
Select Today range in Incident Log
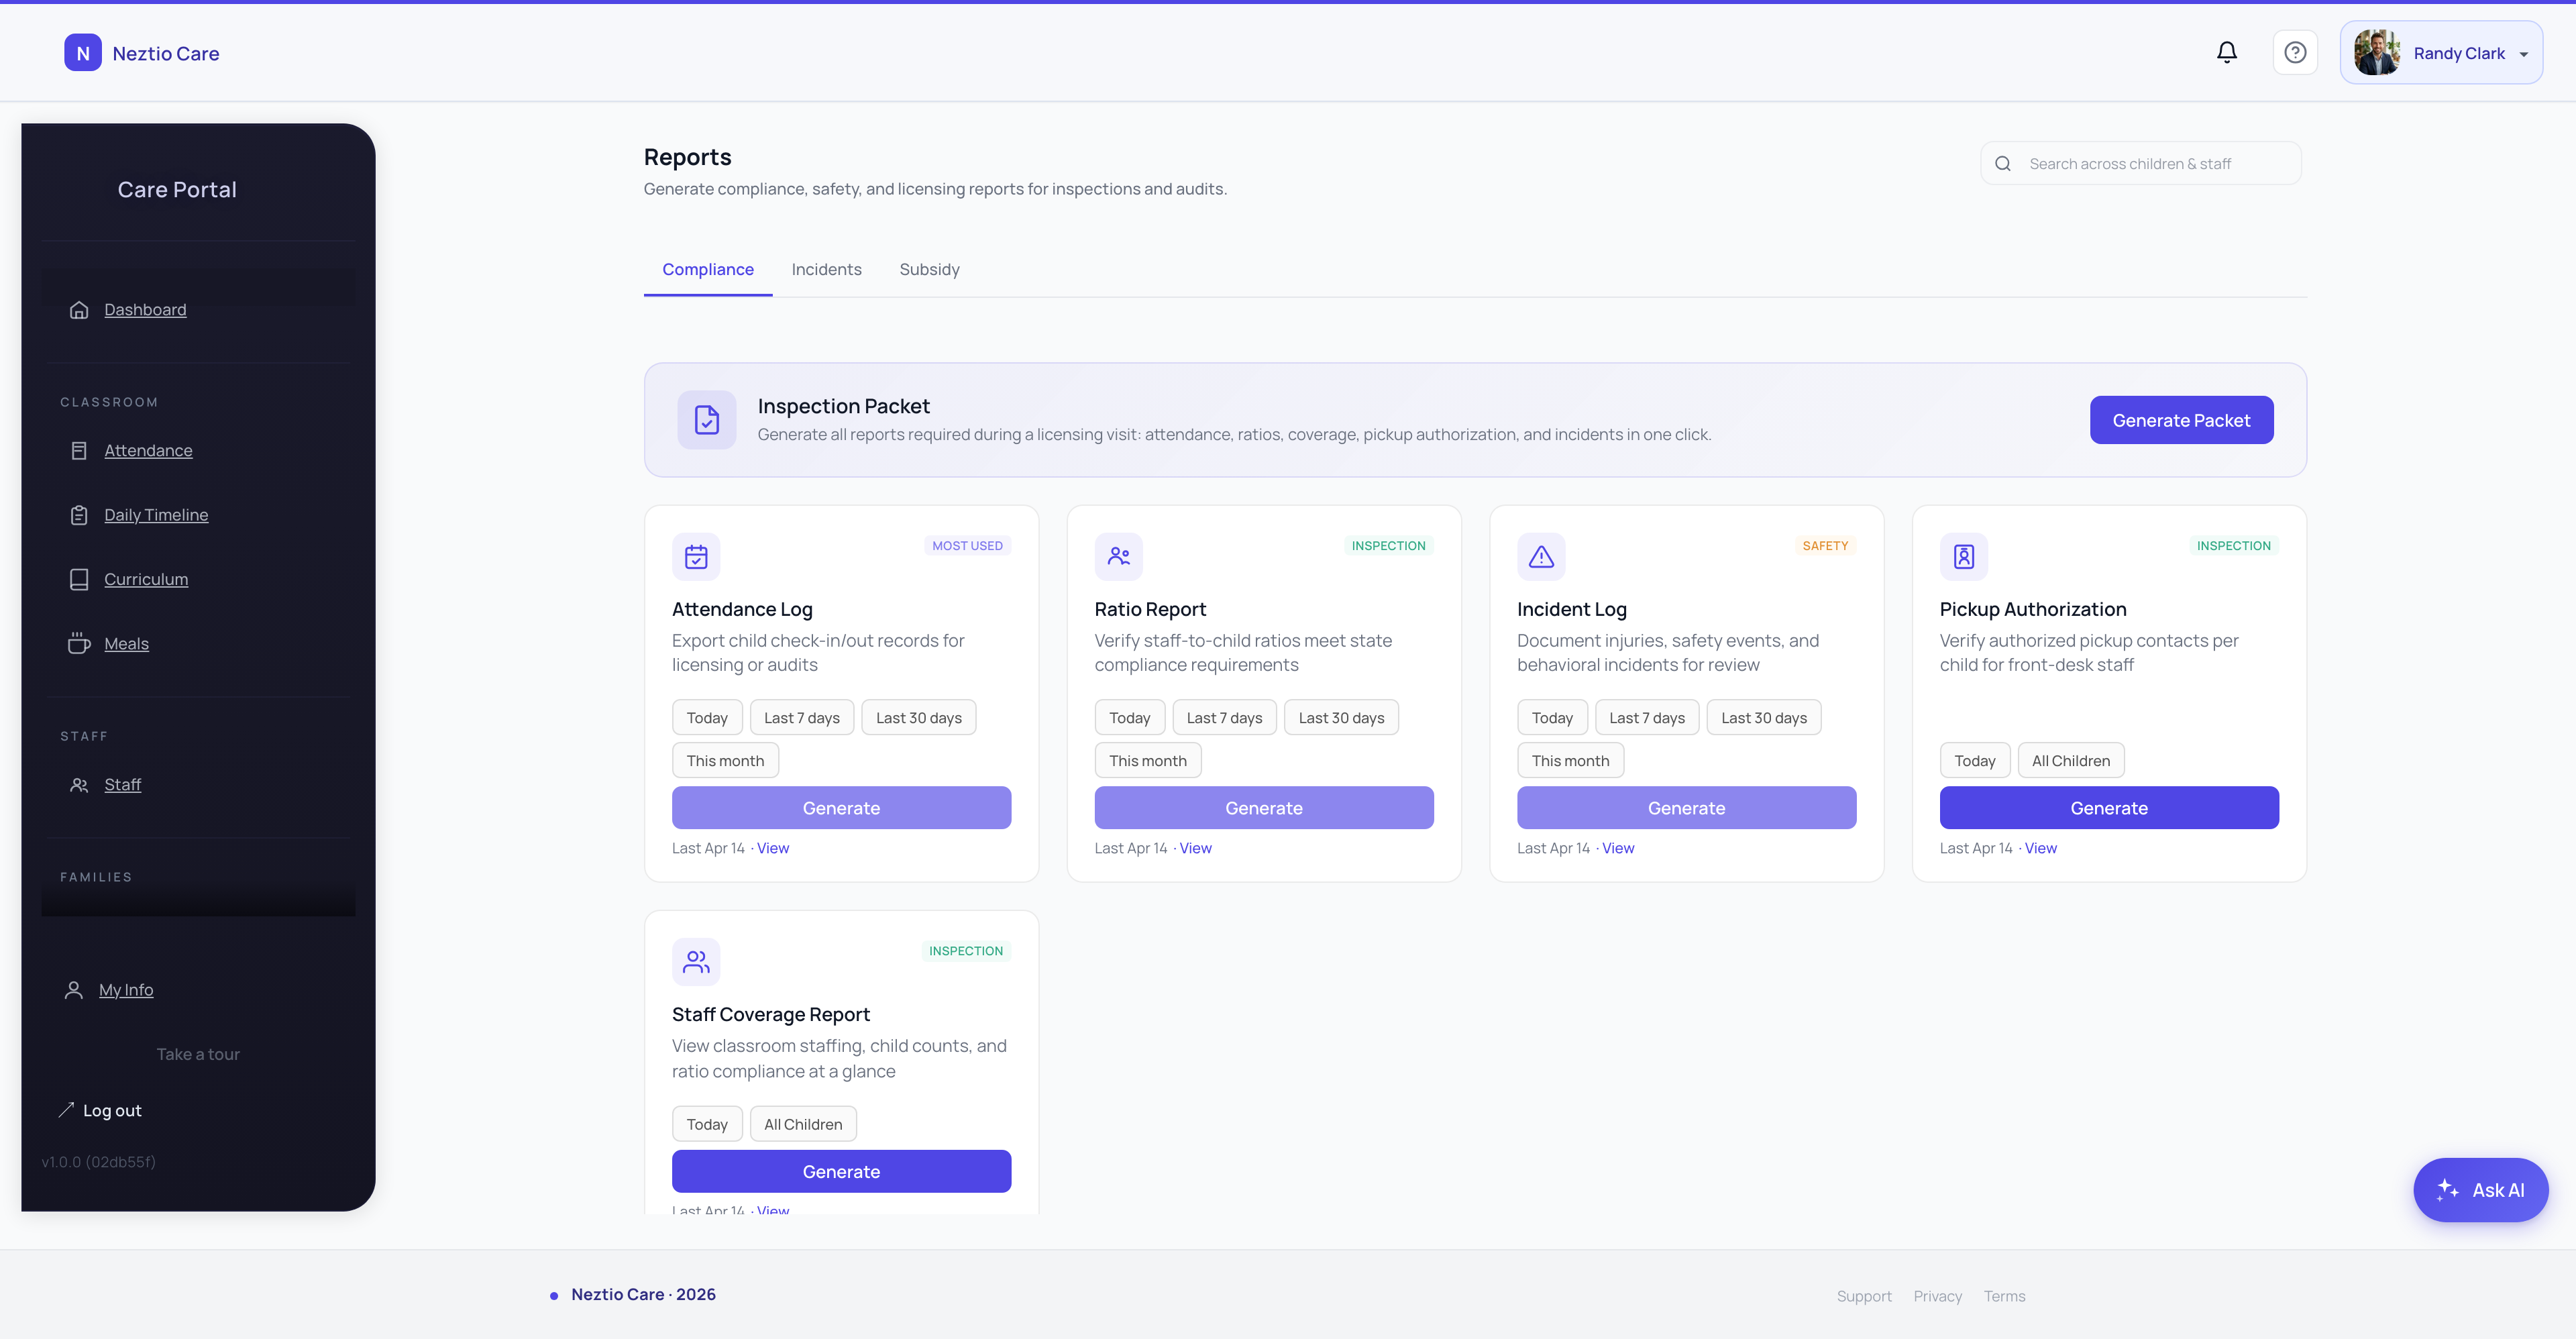[1552, 718]
